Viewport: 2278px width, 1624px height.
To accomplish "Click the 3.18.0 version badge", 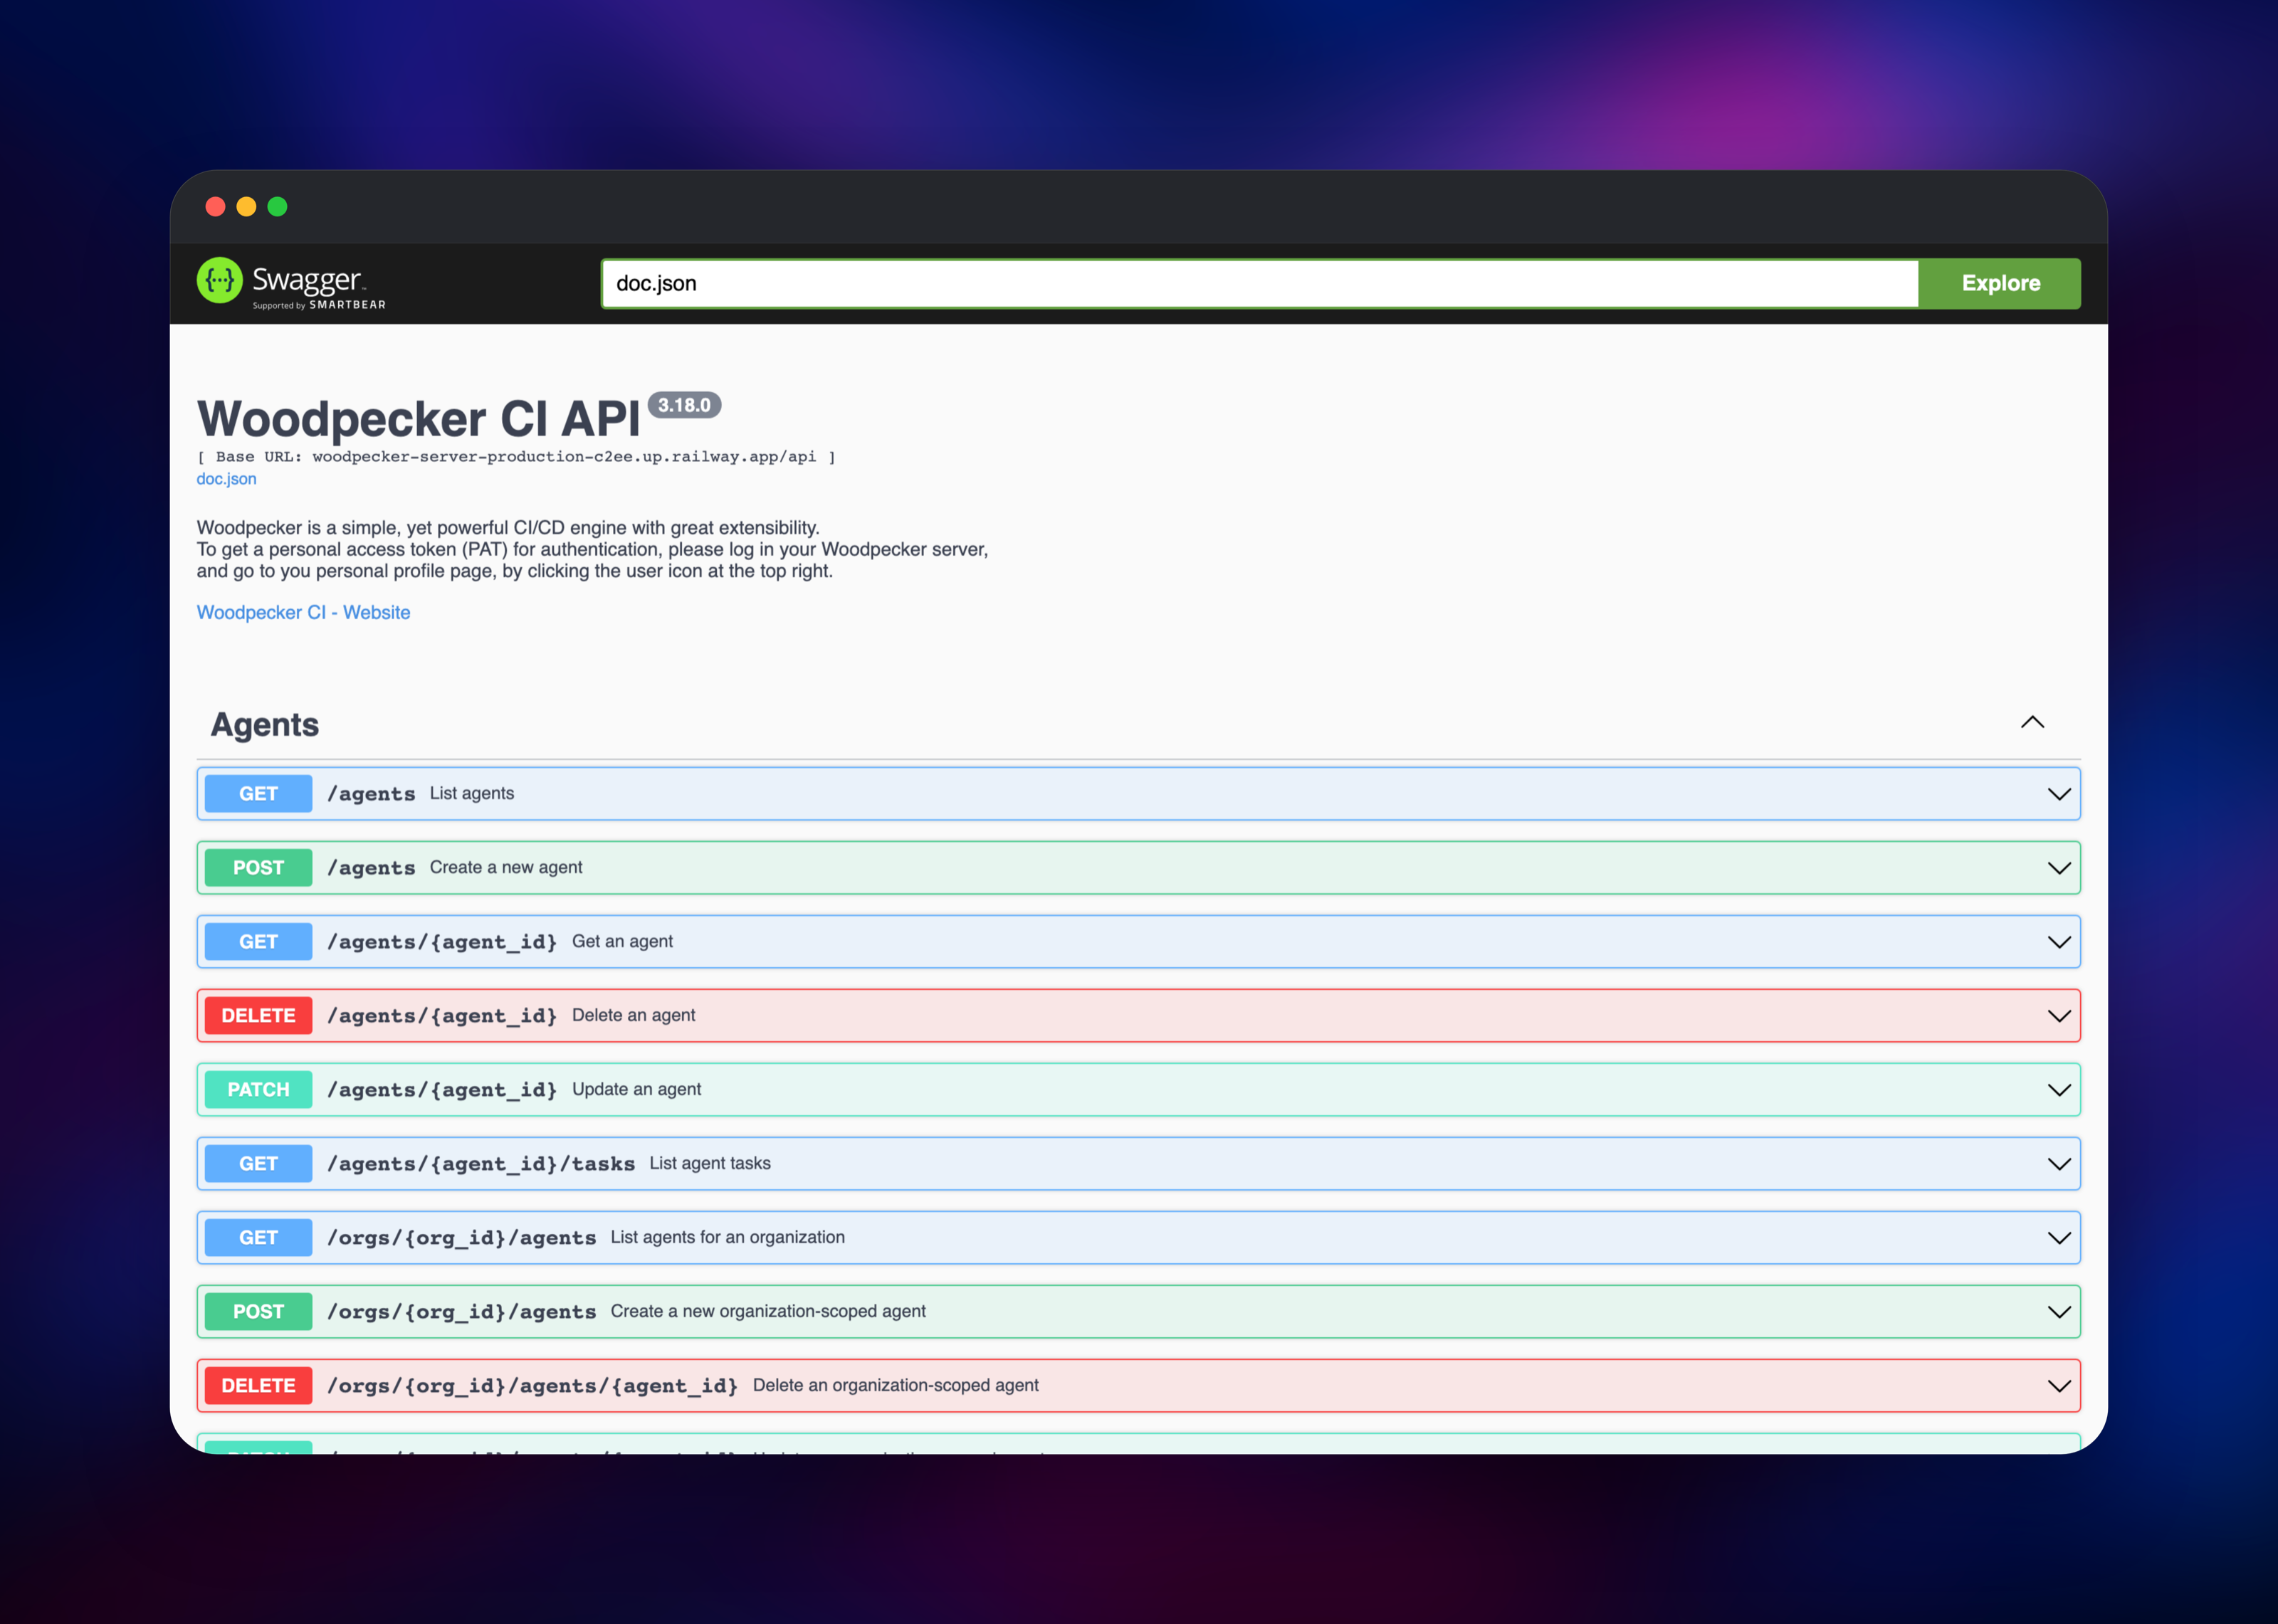I will click(x=684, y=405).
